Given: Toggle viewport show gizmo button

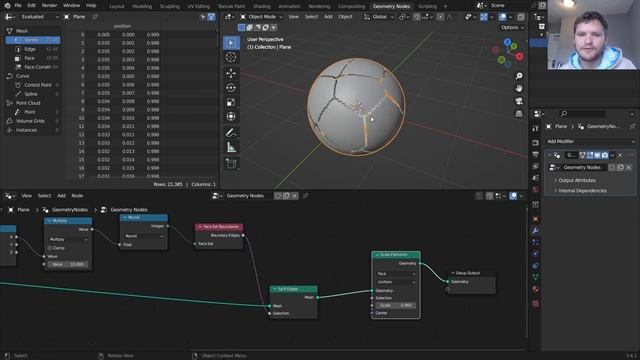Looking at the screenshot, I should [484, 17].
